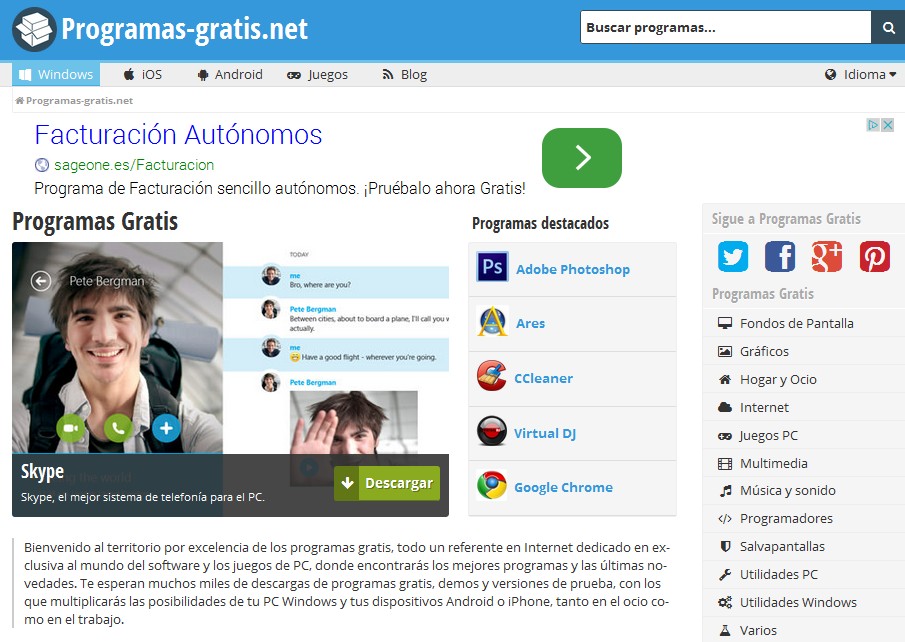Click the Adobe Photoshop Ps icon
Viewport: 905px width, 642px height.
click(x=492, y=267)
